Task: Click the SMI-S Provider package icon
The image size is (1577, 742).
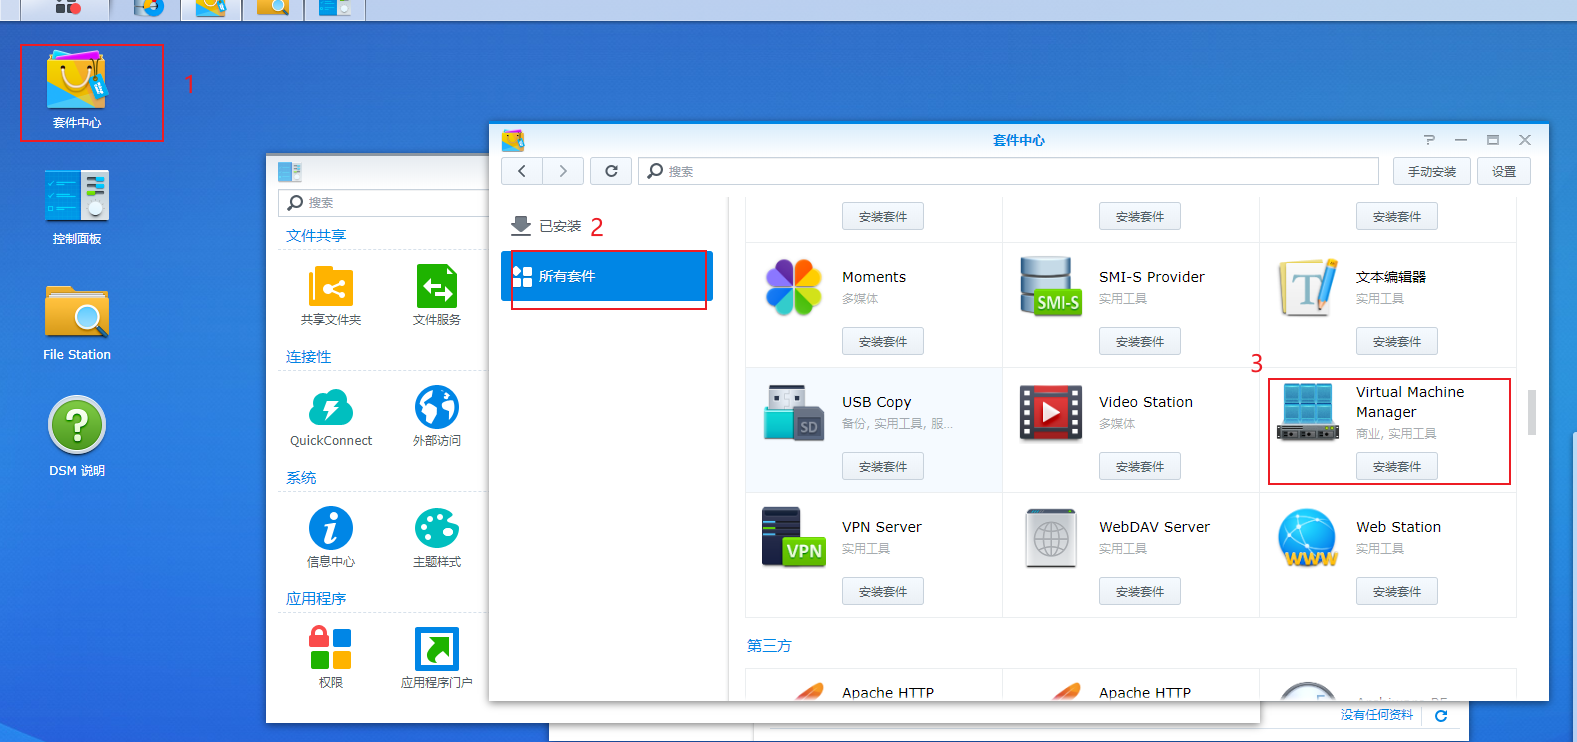Action: [x=1051, y=287]
